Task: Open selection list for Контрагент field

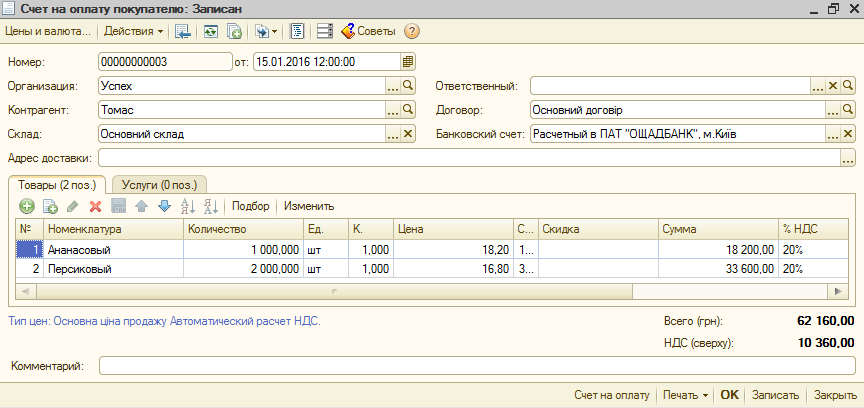Action: tap(392, 110)
